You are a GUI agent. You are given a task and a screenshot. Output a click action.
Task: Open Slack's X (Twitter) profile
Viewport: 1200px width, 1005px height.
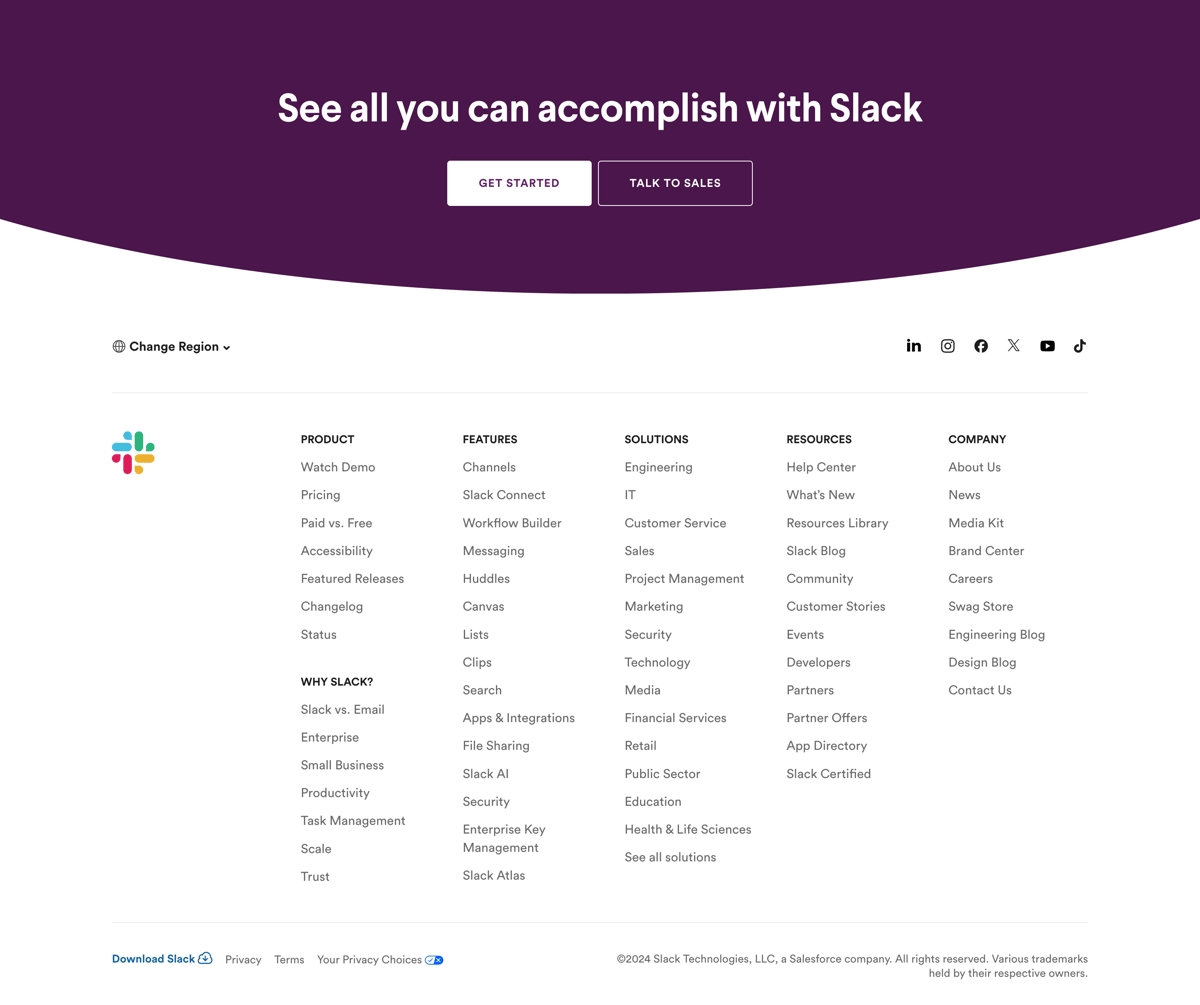(x=1013, y=345)
